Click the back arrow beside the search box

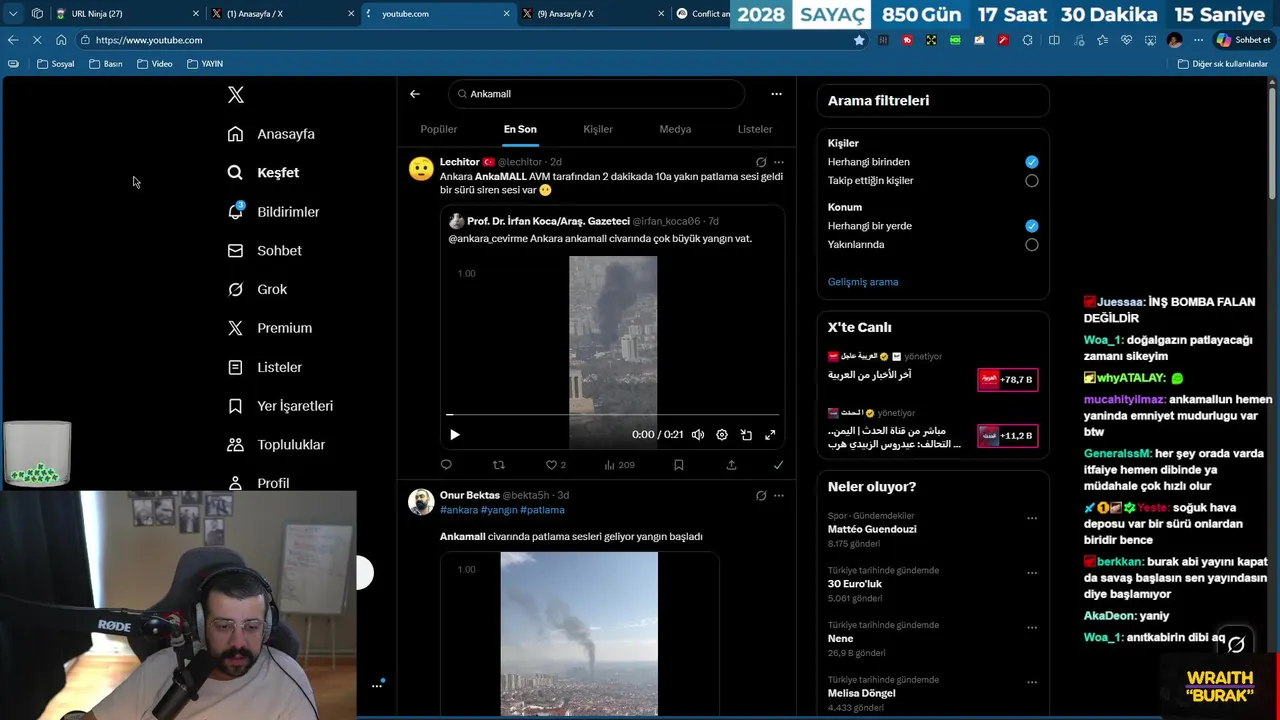[x=415, y=94]
